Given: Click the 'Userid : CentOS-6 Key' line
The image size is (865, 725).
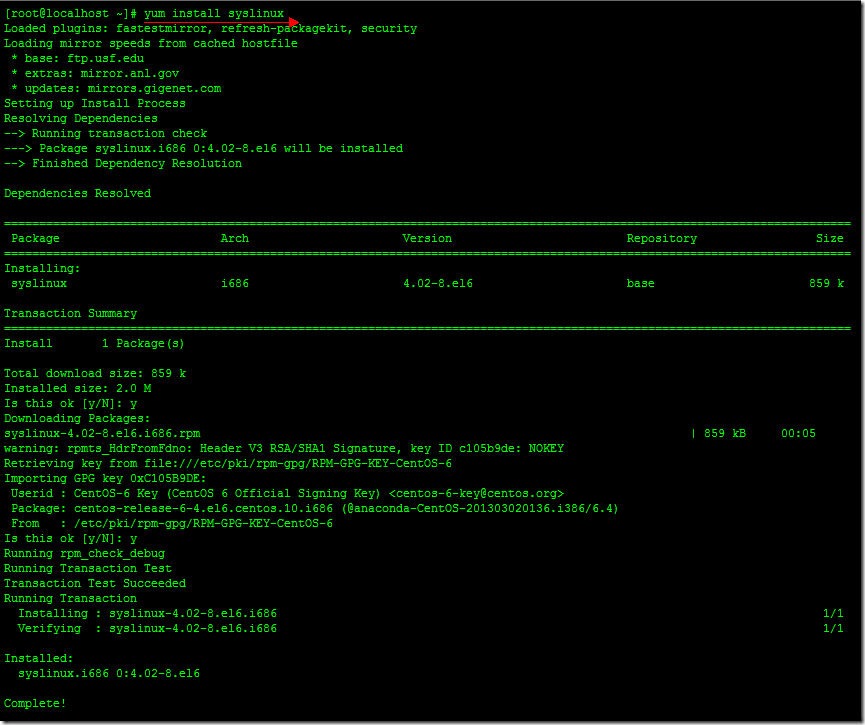Looking at the screenshot, I should 287,493.
